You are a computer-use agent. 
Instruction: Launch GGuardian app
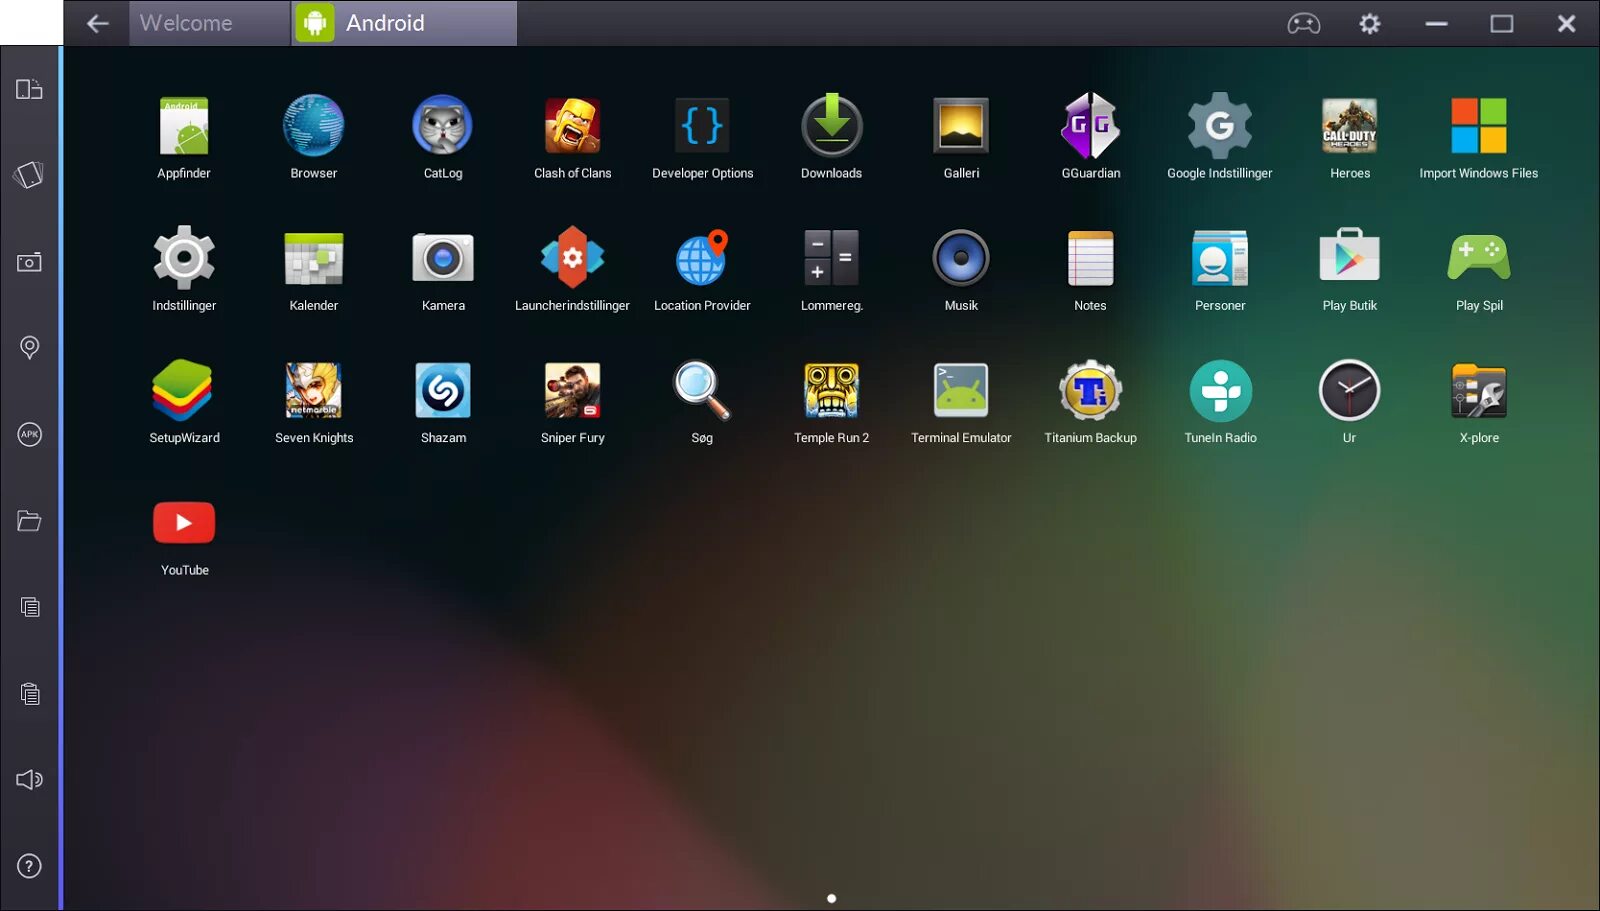pos(1091,126)
